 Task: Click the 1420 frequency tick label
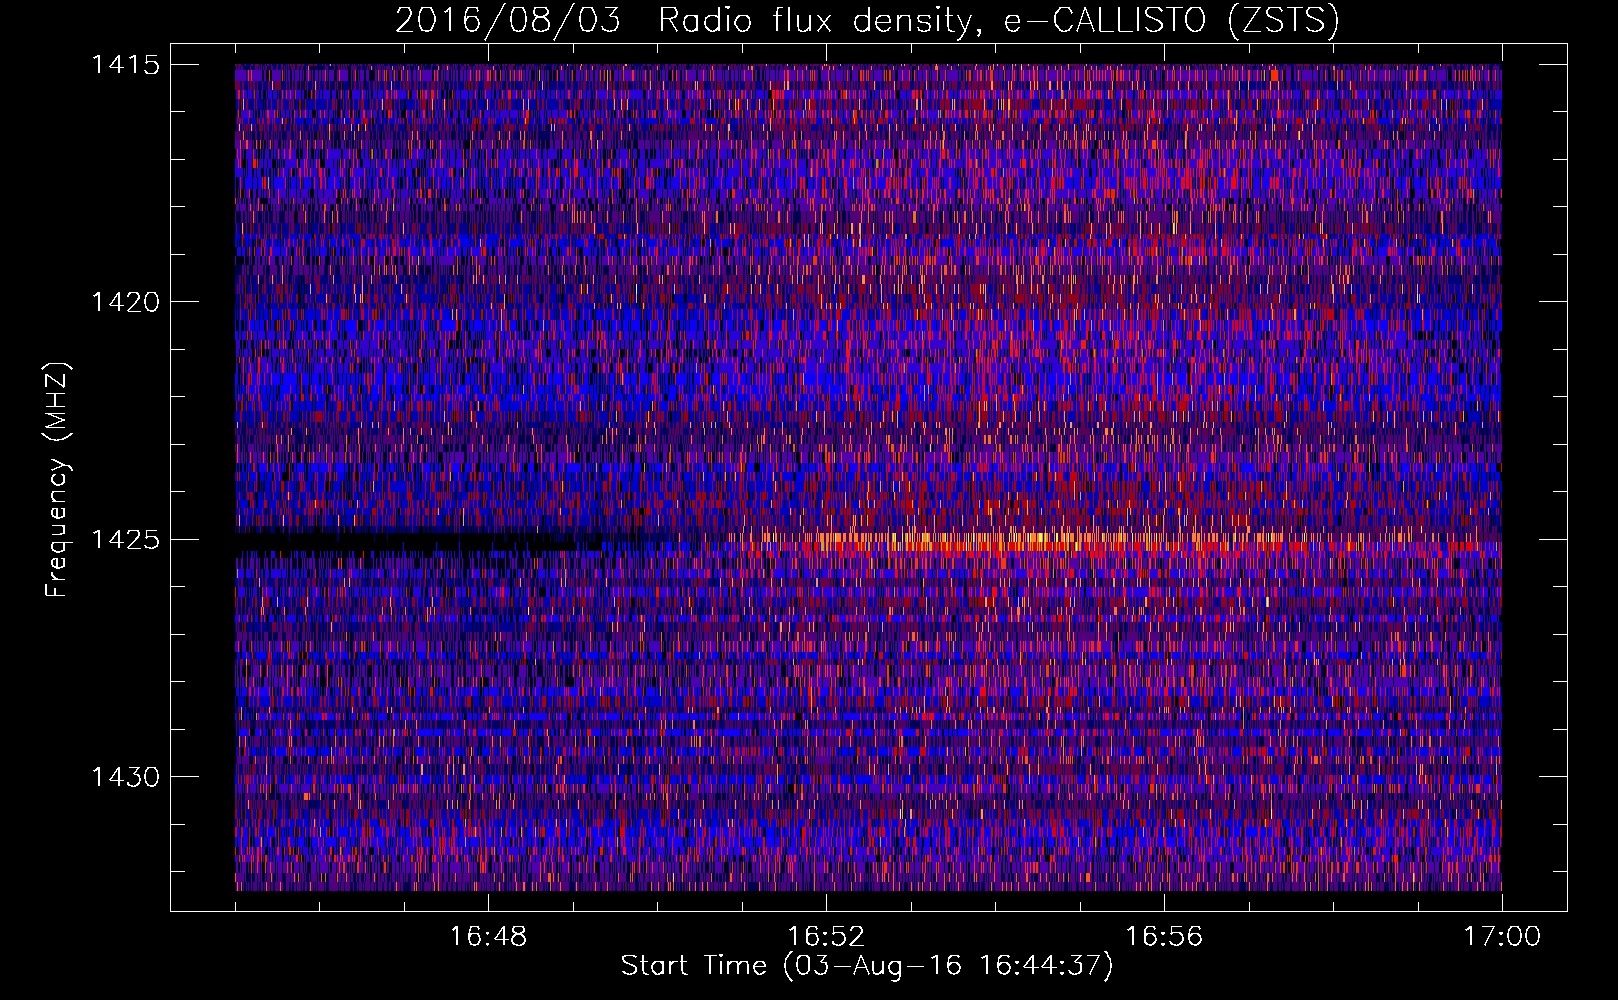(125, 302)
